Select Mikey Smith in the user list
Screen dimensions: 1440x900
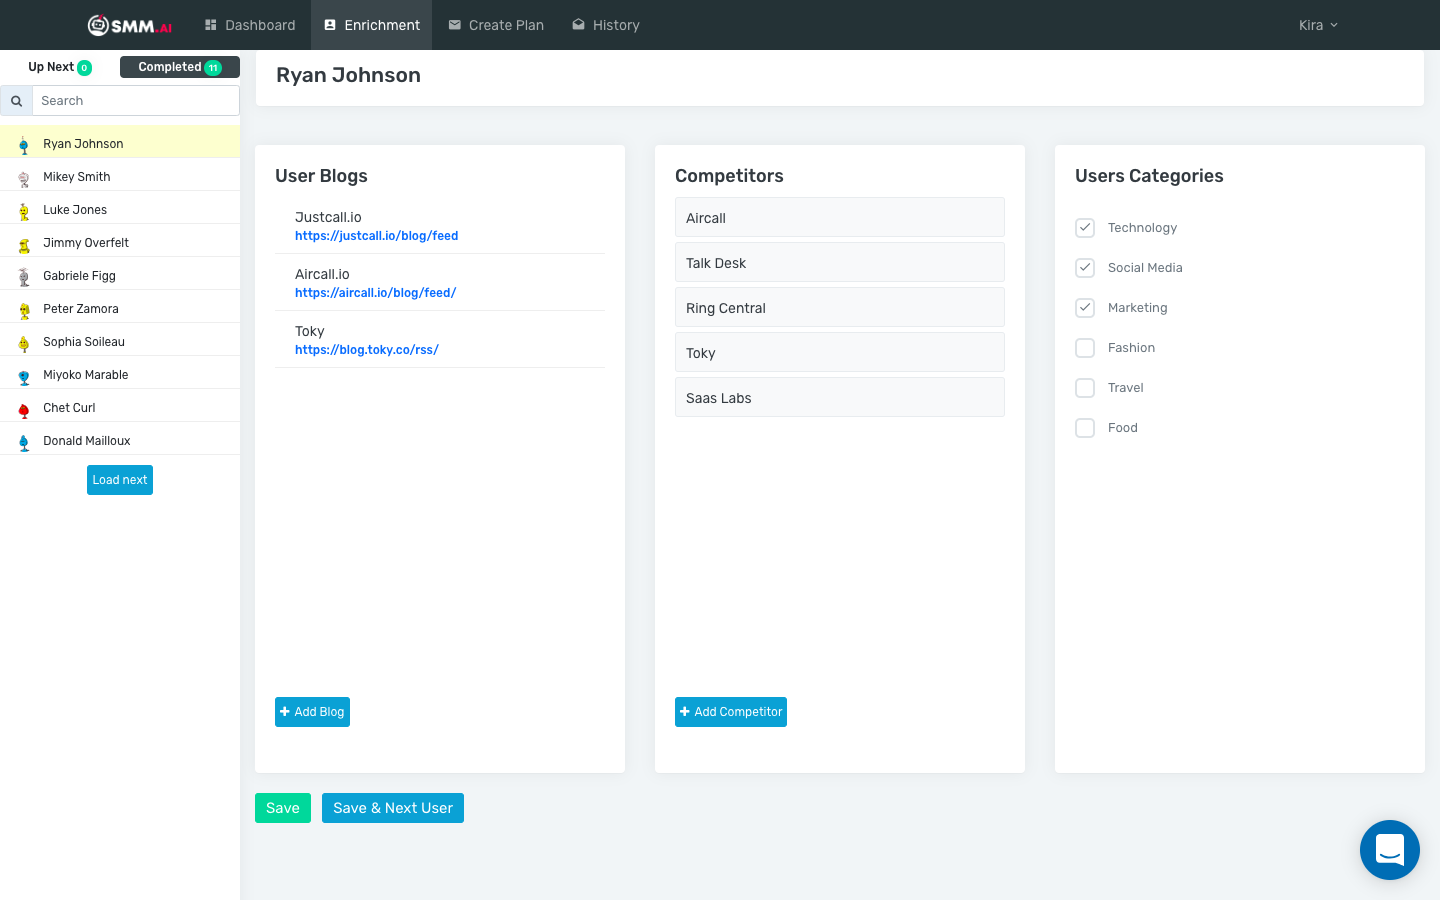point(120,177)
